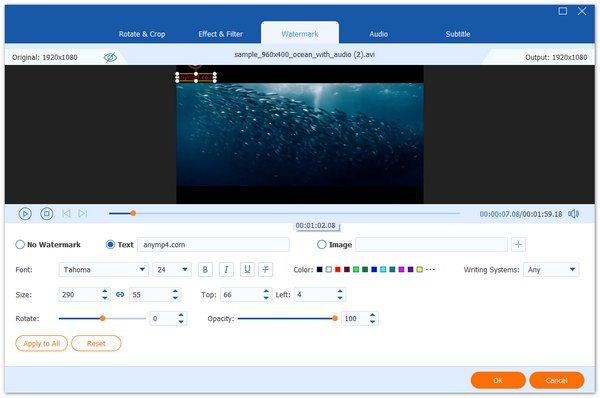Expand the Writing Systems dropdown
This screenshot has height=398, width=600.
551,269
